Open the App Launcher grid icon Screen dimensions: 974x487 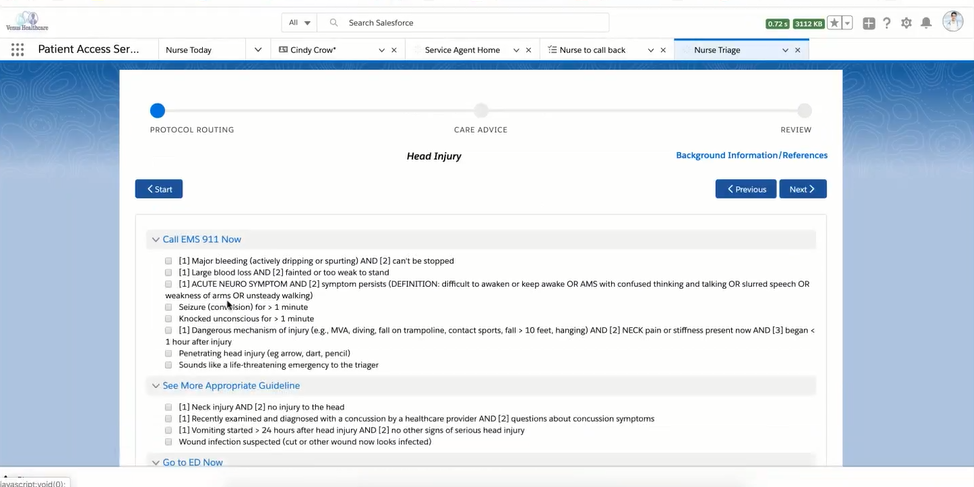17,50
